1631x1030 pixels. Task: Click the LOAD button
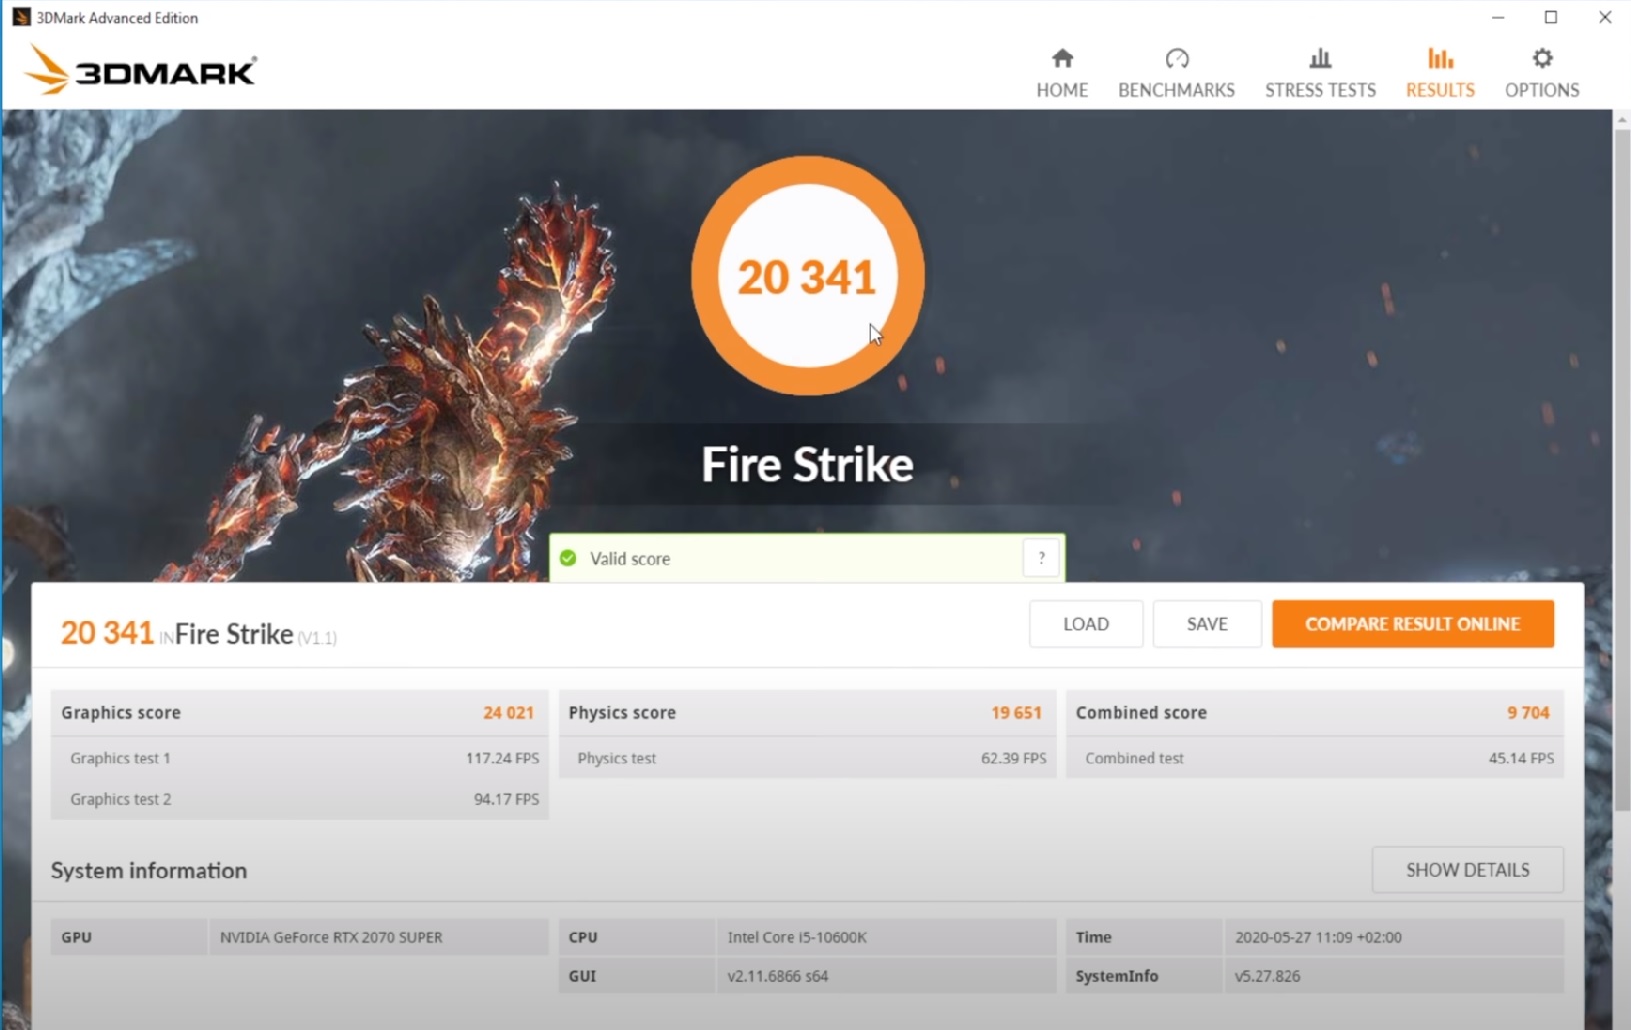click(1086, 624)
